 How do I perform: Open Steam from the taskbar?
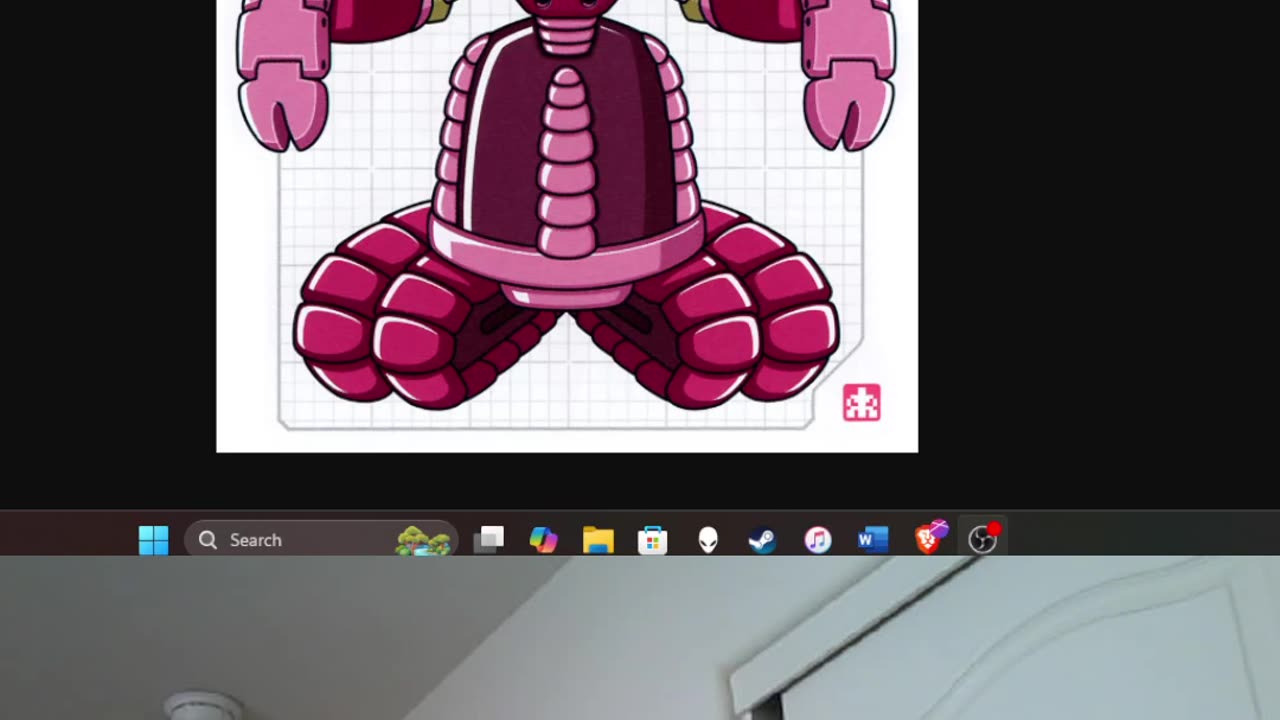[x=762, y=540]
